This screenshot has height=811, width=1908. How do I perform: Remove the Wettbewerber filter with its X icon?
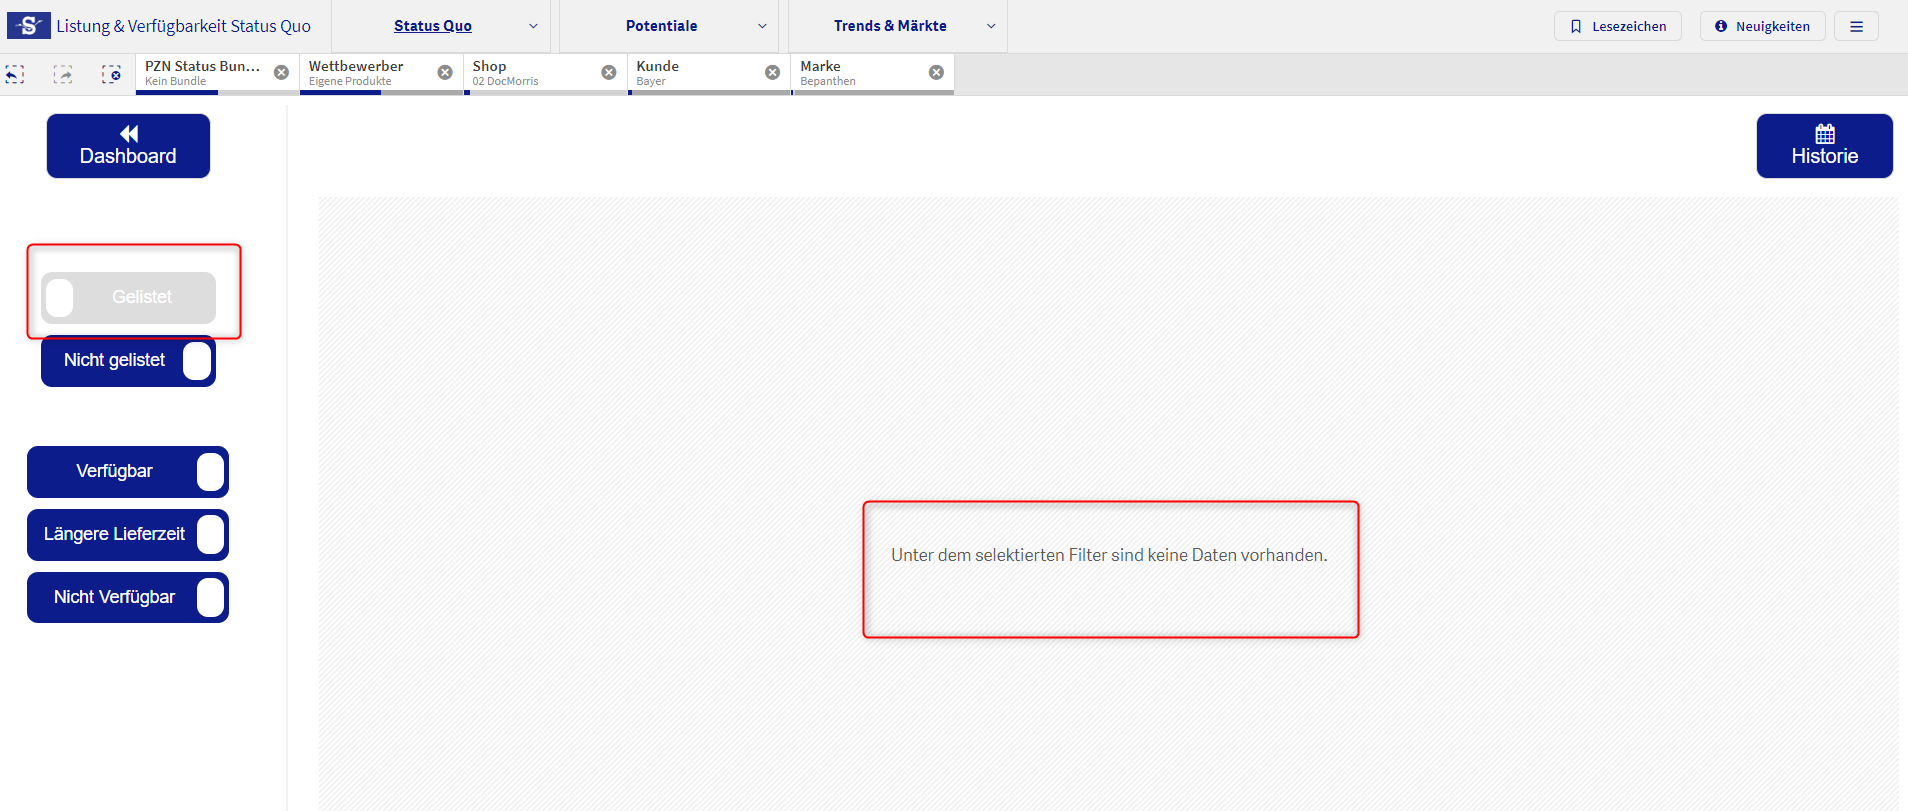[445, 73]
